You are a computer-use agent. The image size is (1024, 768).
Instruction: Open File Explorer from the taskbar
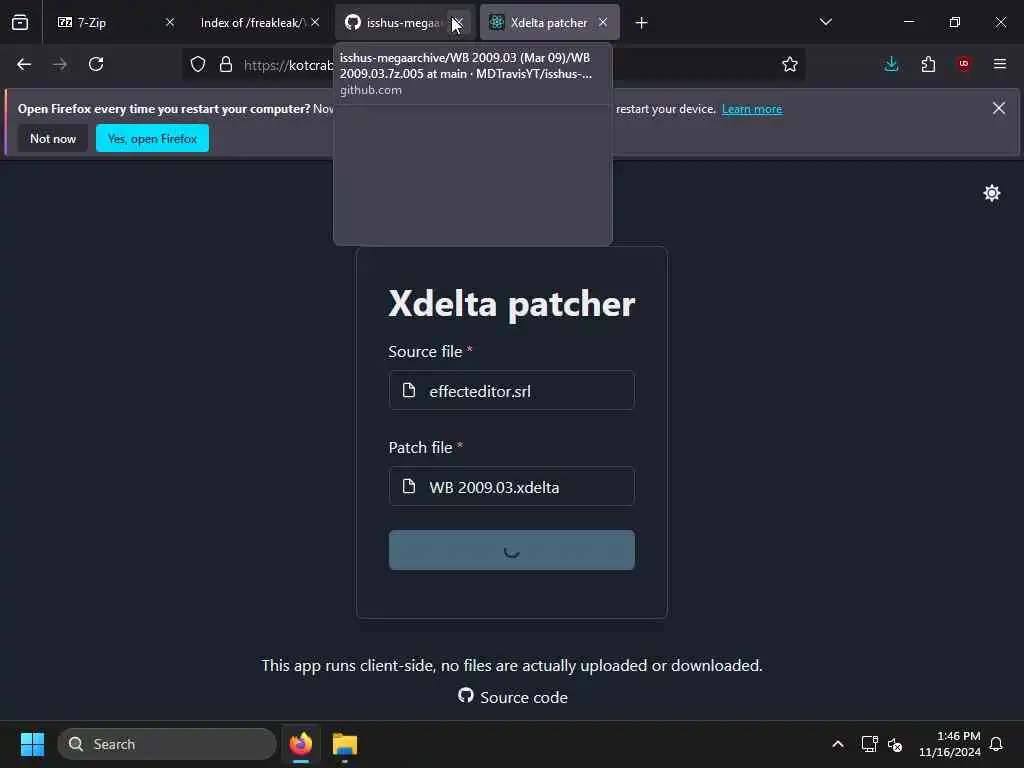pos(345,744)
